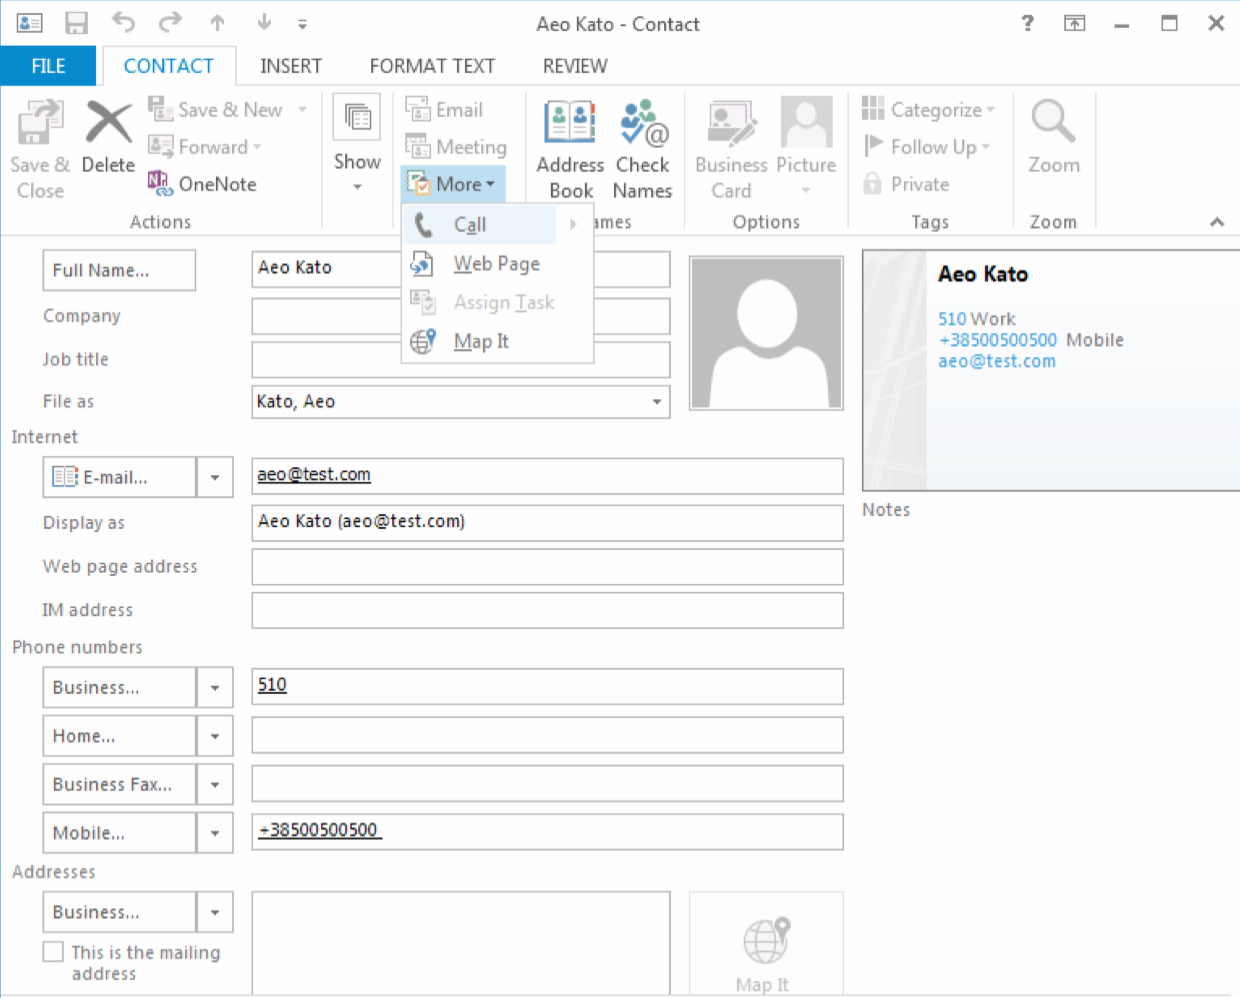1240x998 pixels.
Task: Click the Save icon in title bar
Action: point(76,23)
